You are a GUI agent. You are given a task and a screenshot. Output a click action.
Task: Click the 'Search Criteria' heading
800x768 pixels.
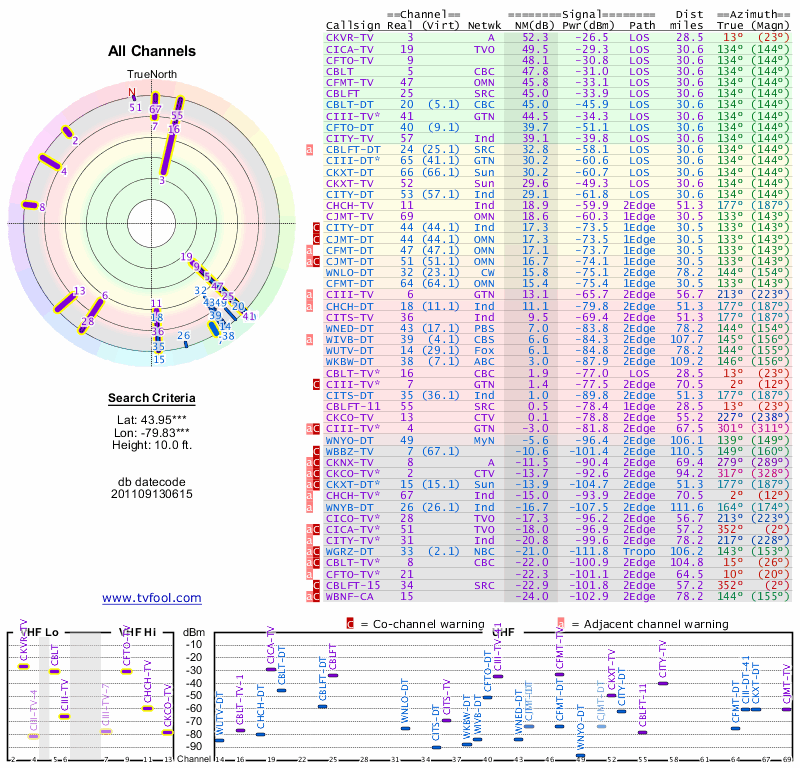[x=152, y=398]
